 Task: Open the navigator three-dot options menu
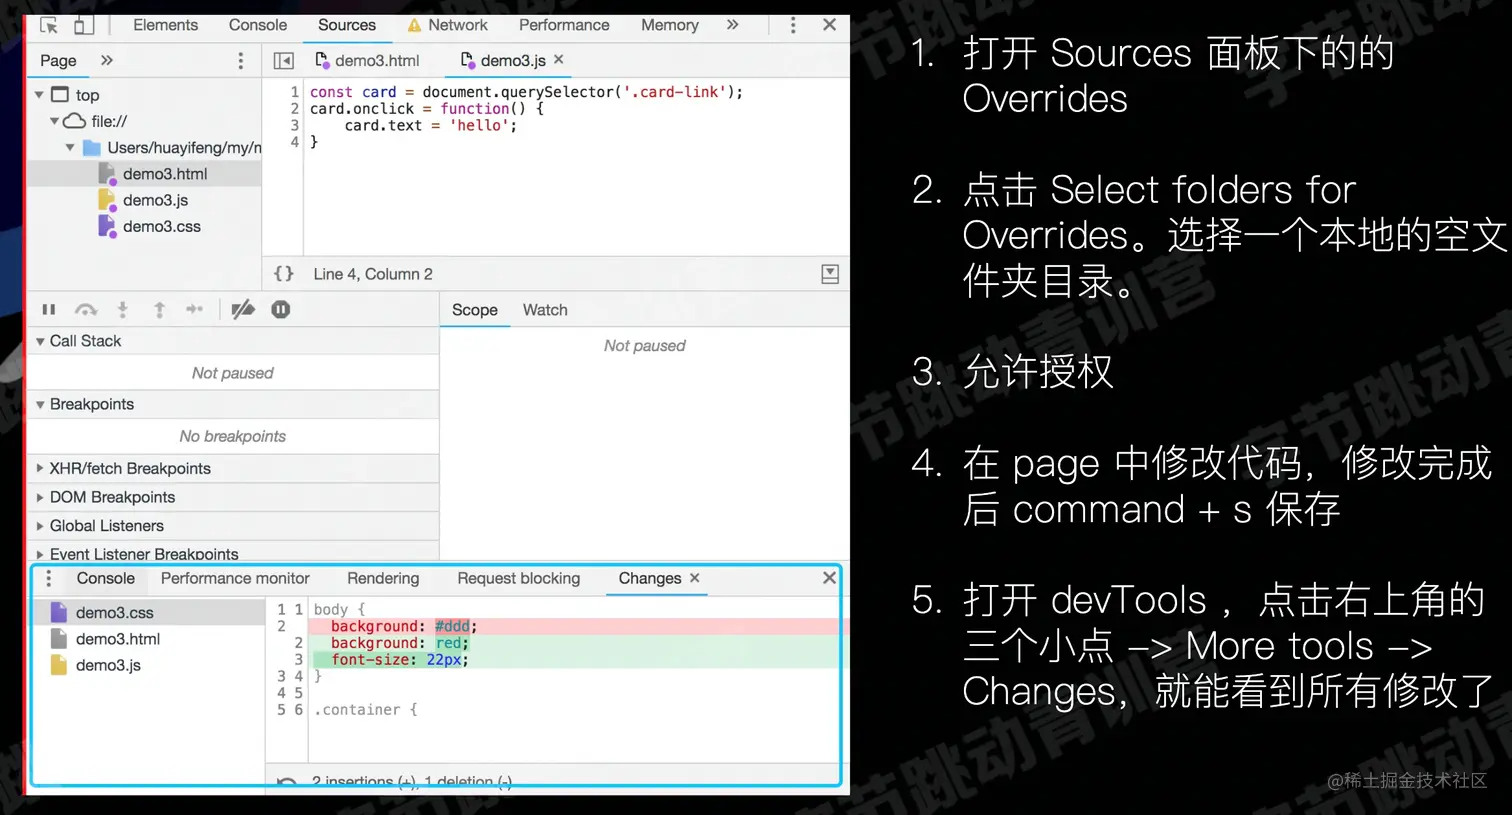pos(240,61)
